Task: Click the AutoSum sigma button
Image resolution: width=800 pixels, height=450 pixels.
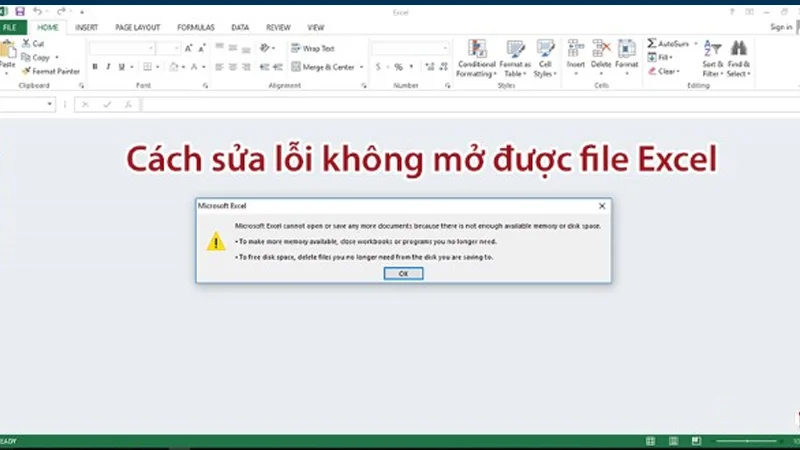Action: pos(669,44)
